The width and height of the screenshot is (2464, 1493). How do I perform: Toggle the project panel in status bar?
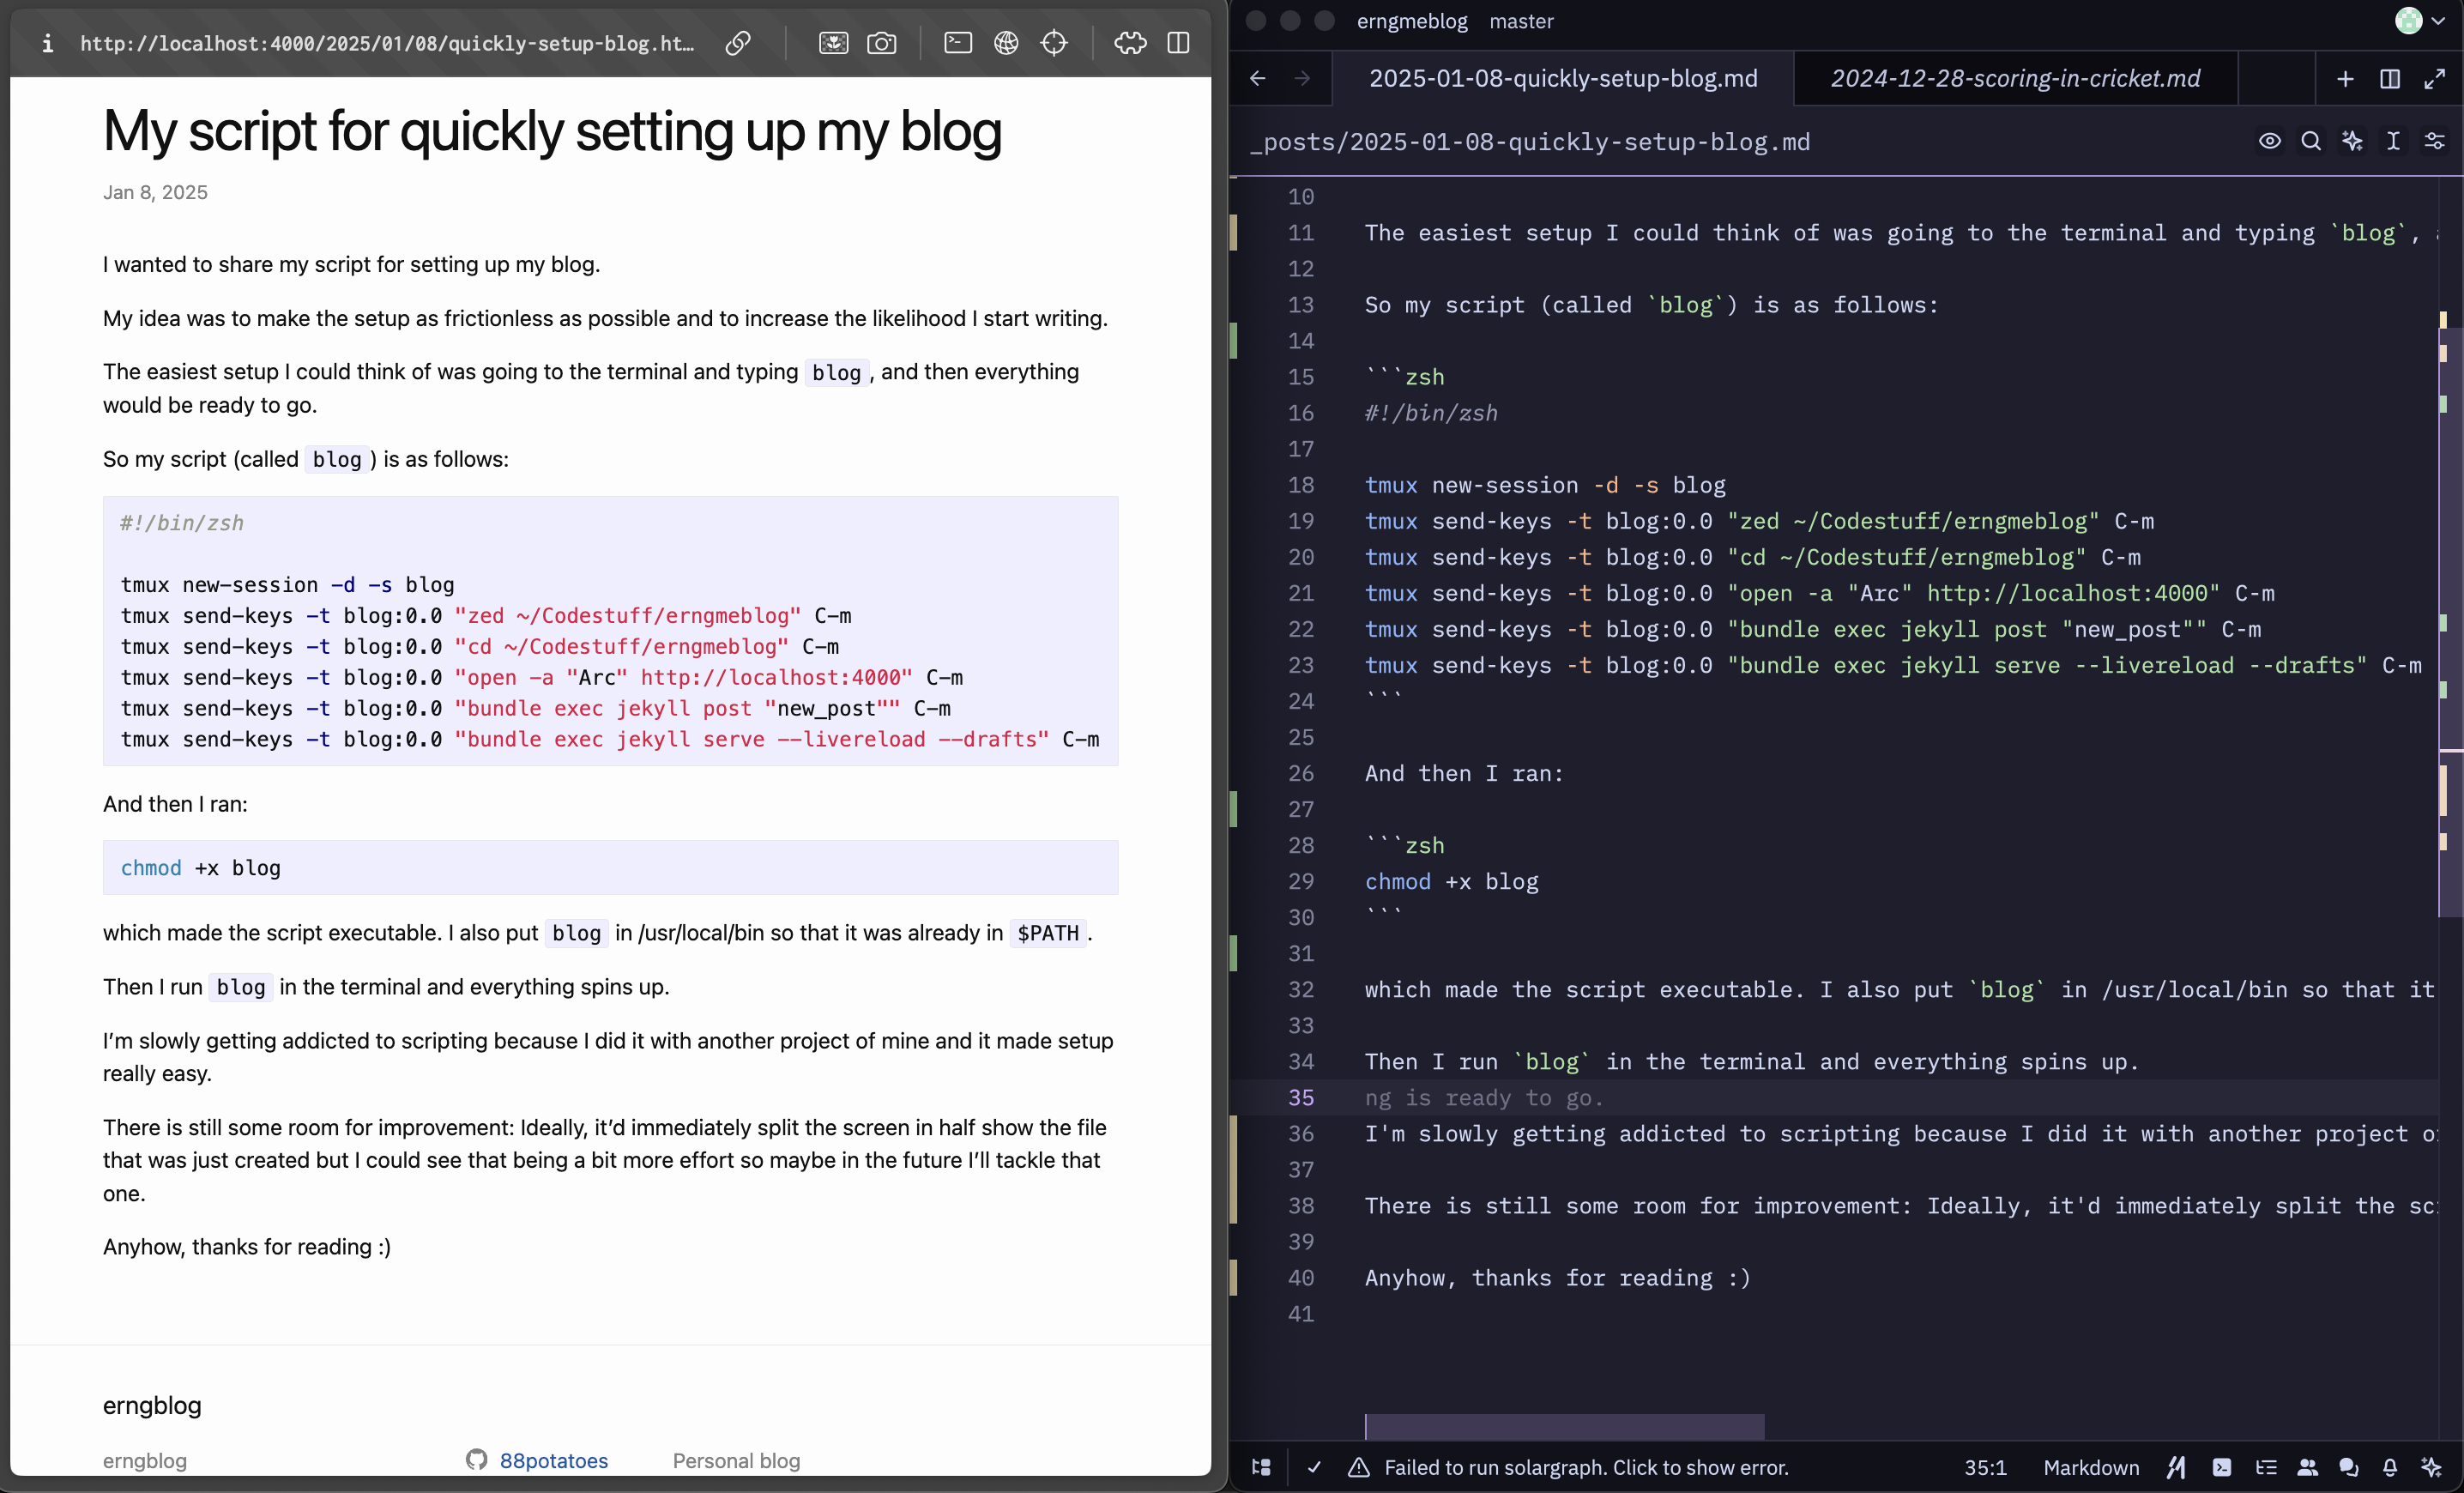pyautogui.click(x=1261, y=1467)
